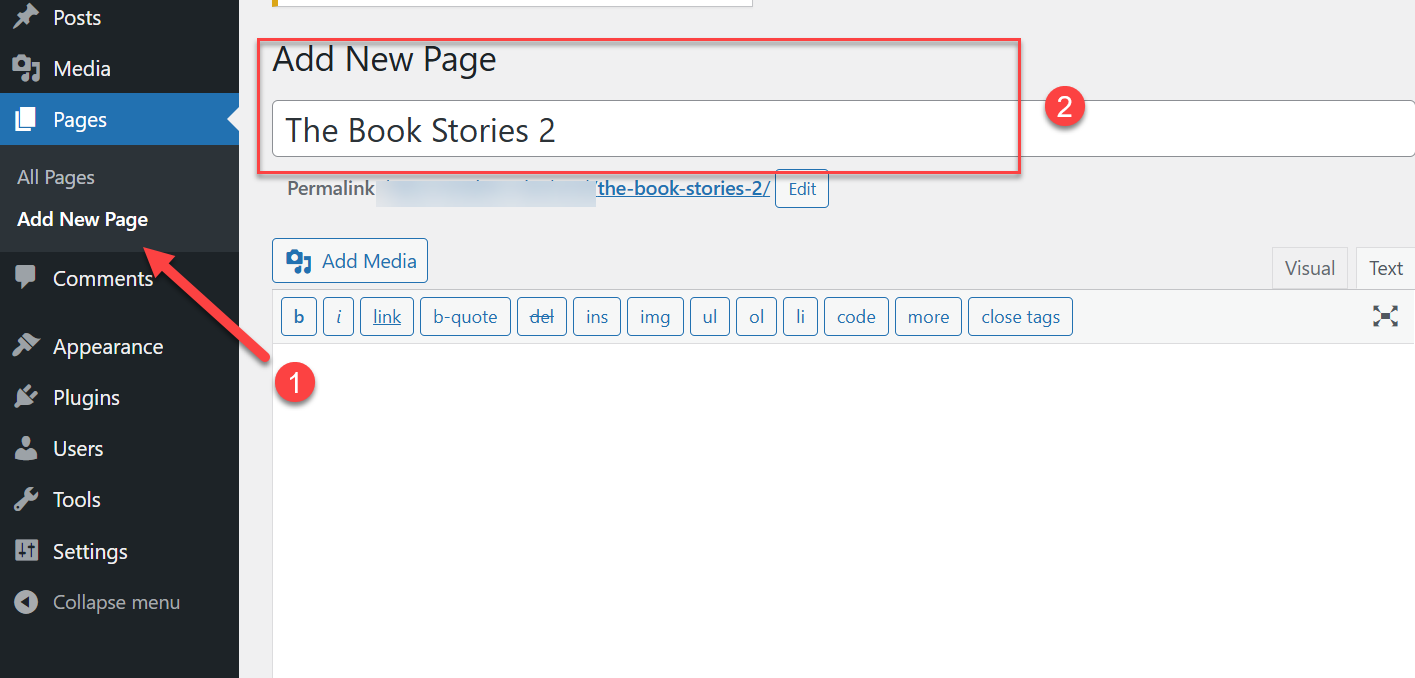The height and width of the screenshot is (678, 1415).
Task: Select Add New Page submenu item
Action: click(83, 219)
